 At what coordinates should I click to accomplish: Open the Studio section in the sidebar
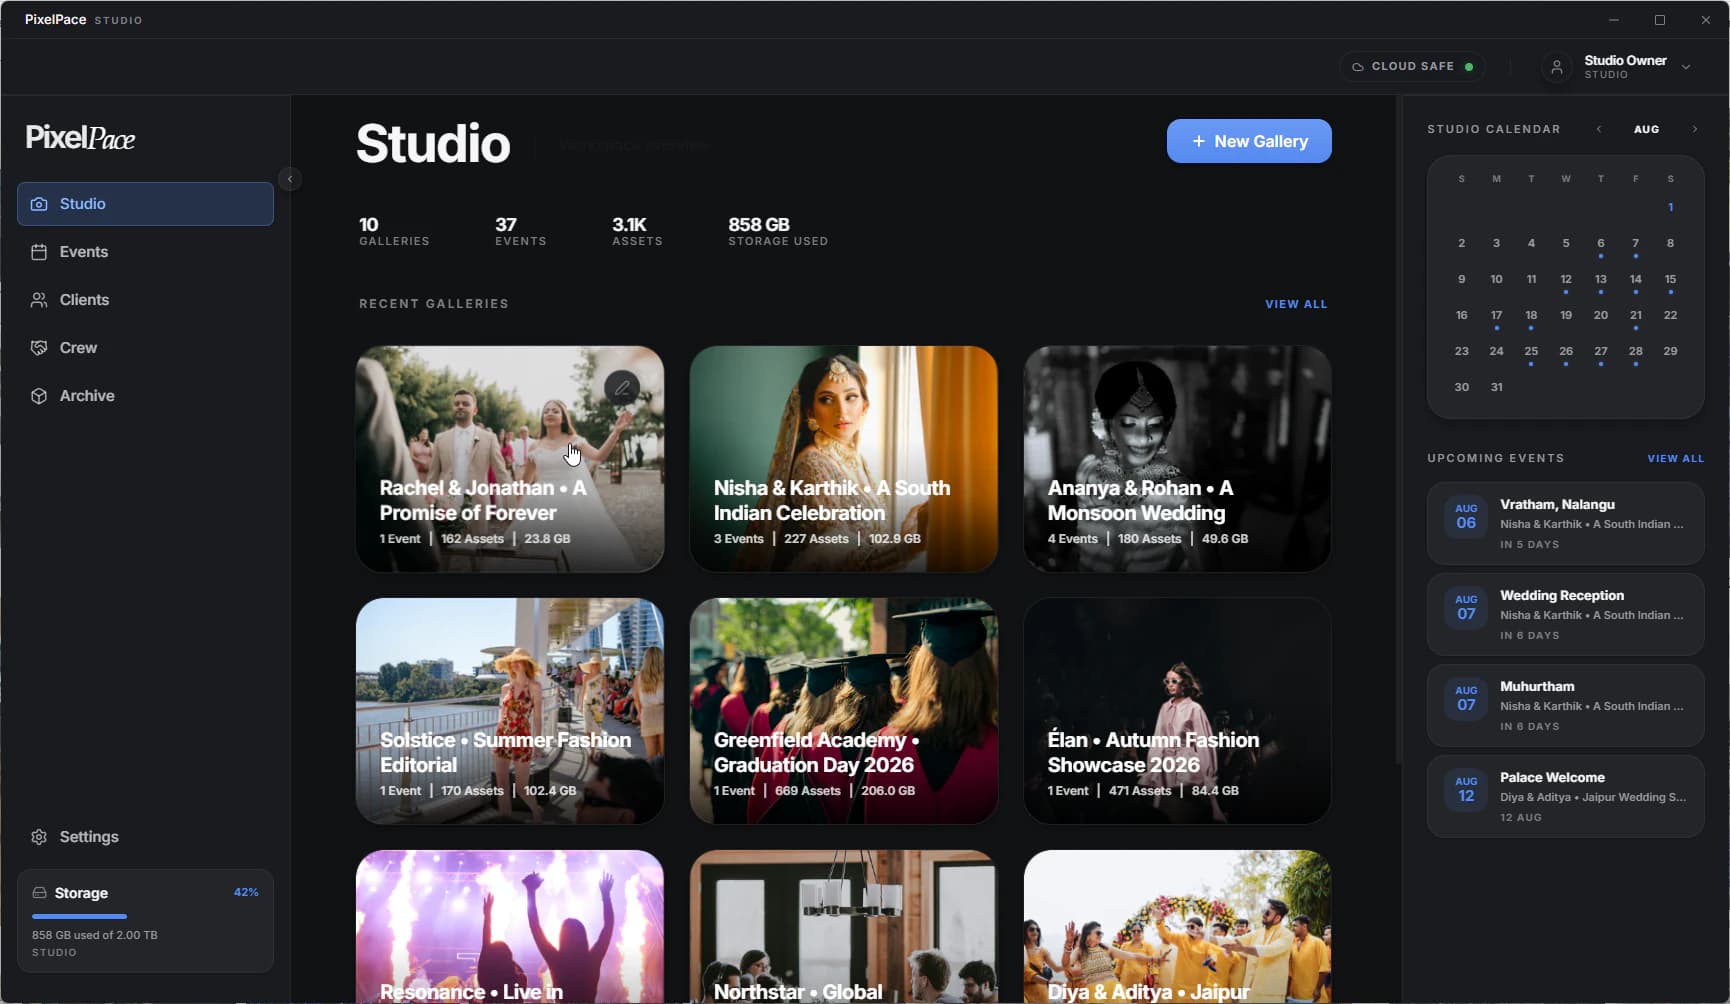click(x=145, y=204)
